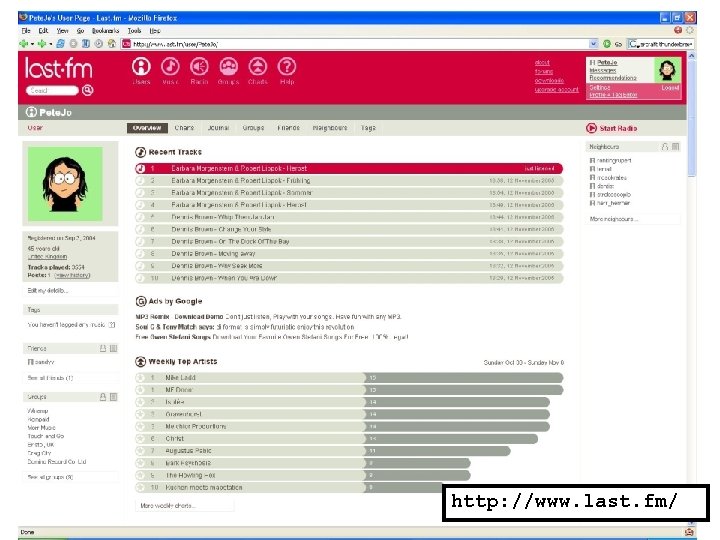Click the Edit my details link
This screenshot has height=540, width=720.
pyautogui.click(x=48, y=291)
